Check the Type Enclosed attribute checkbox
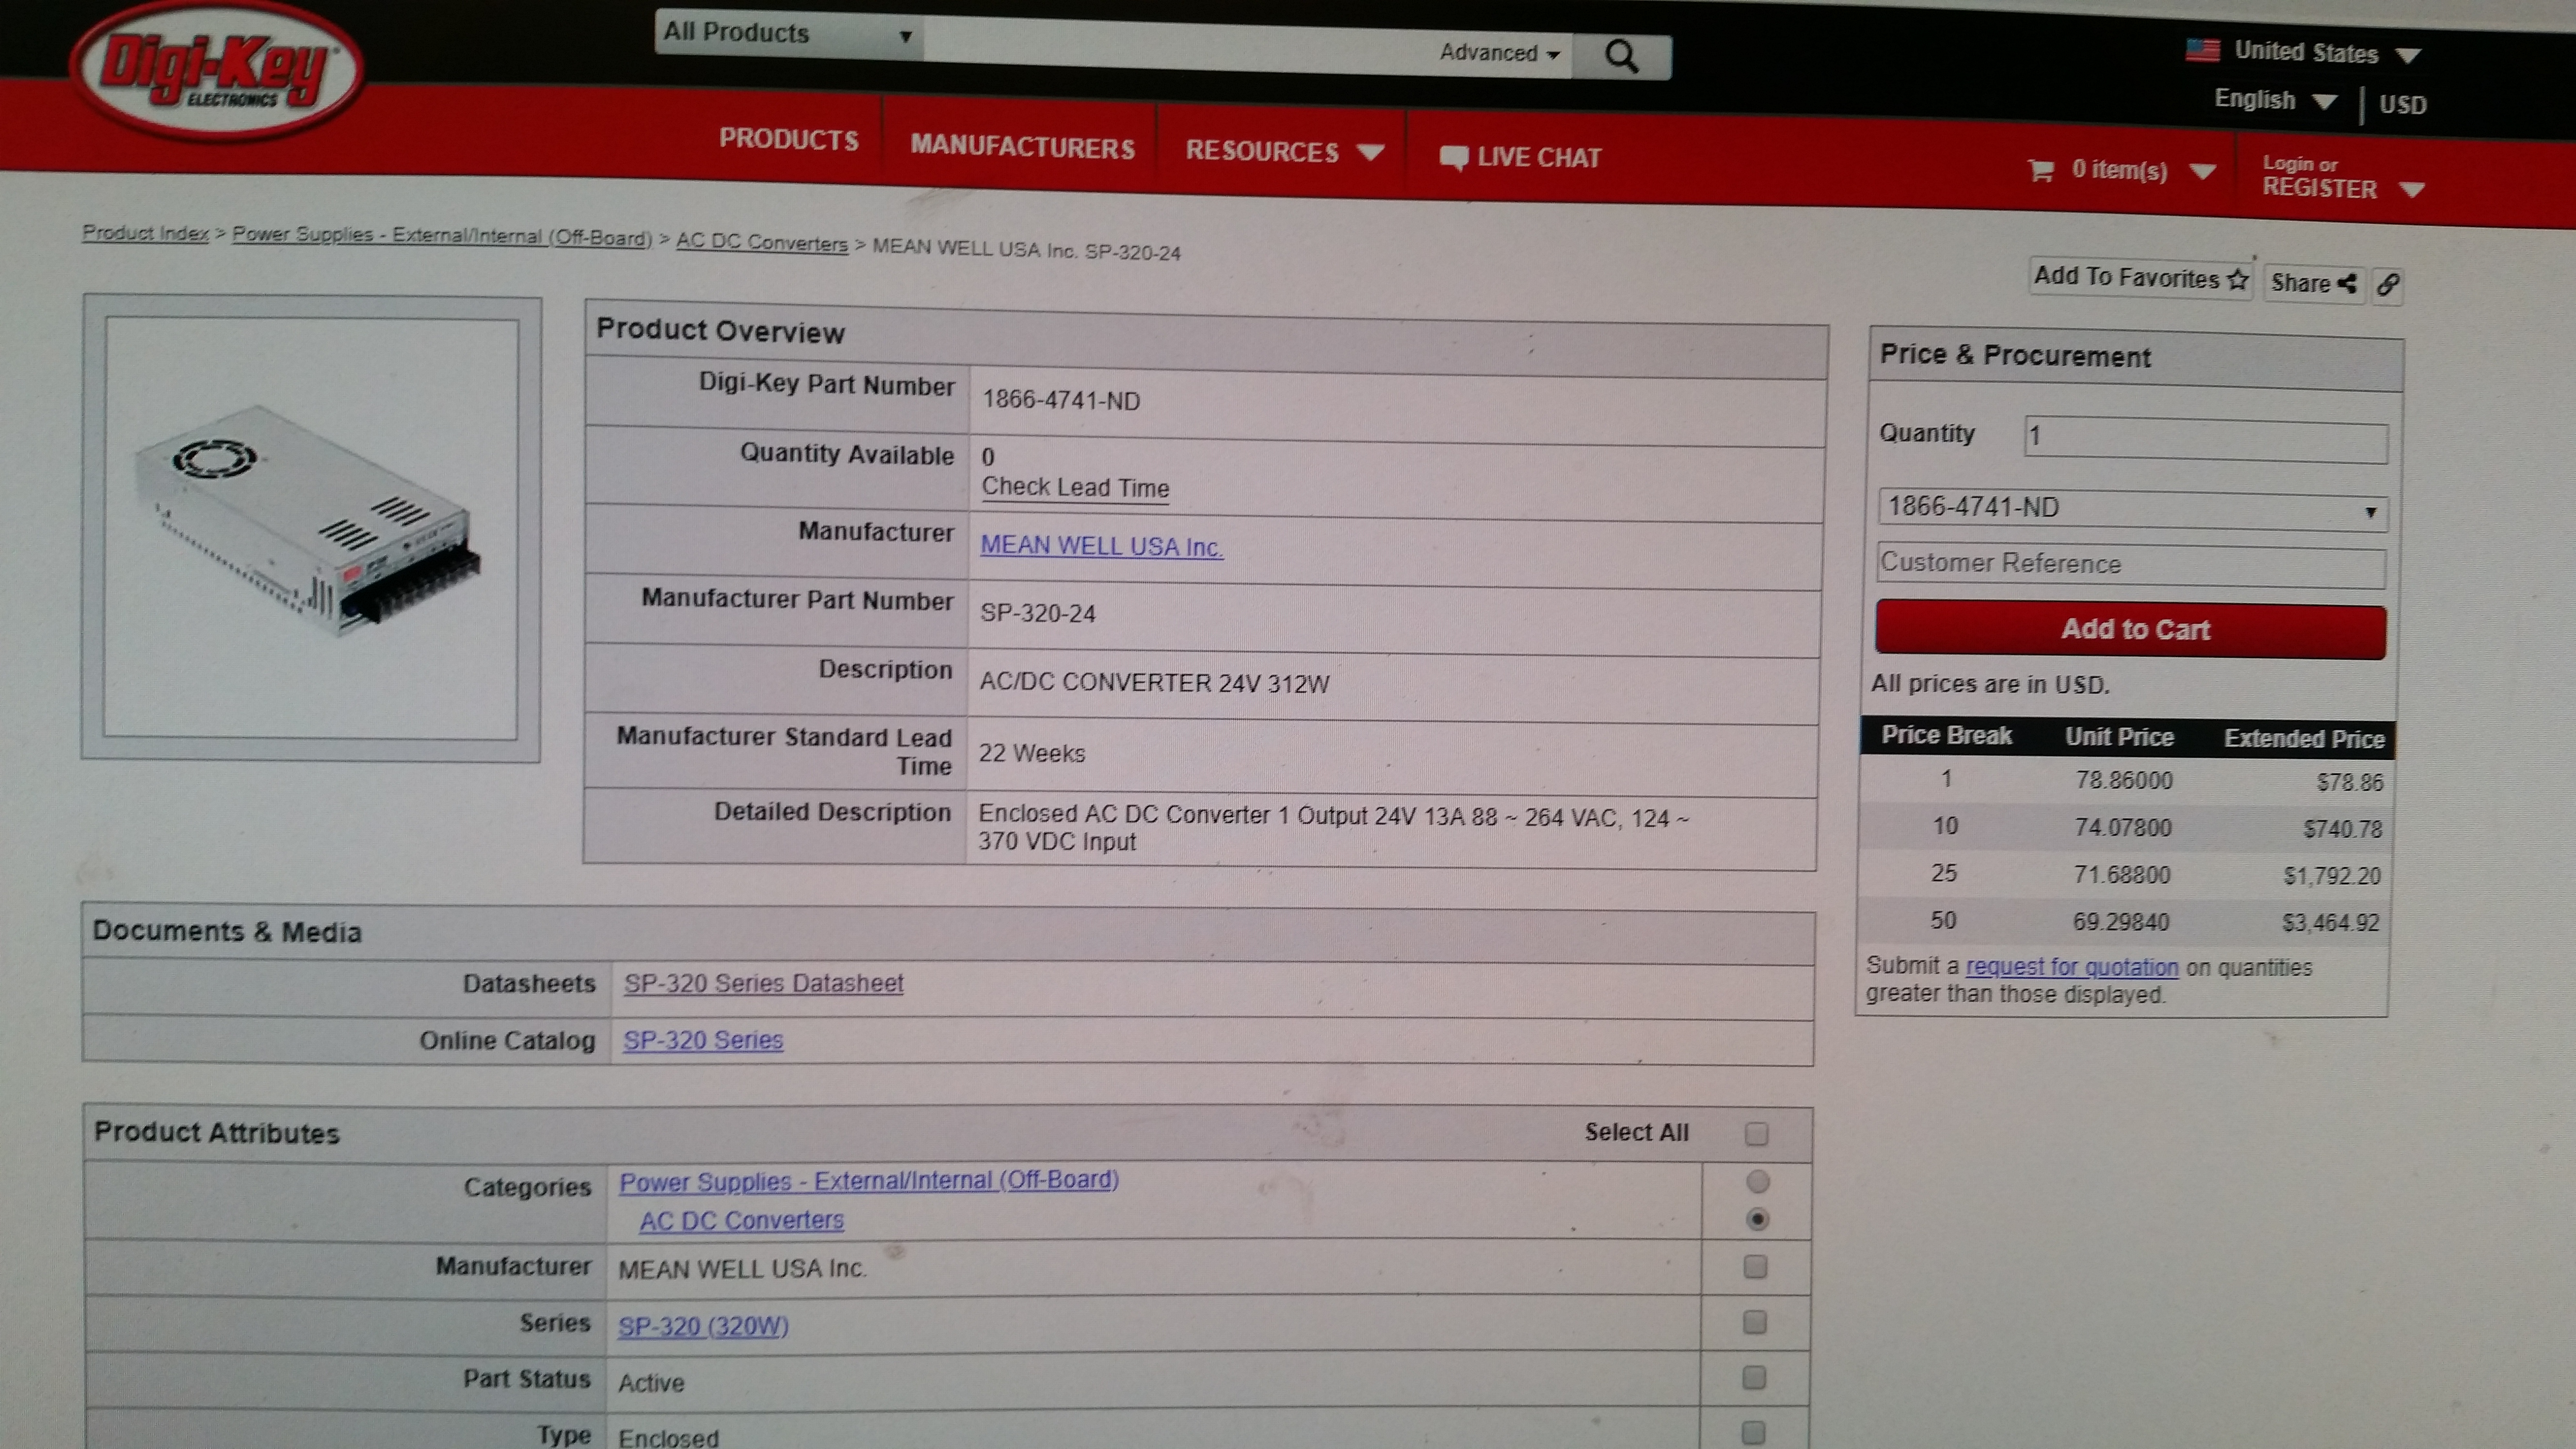The image size is (2576, 1449). [x=1753, y=1433]
